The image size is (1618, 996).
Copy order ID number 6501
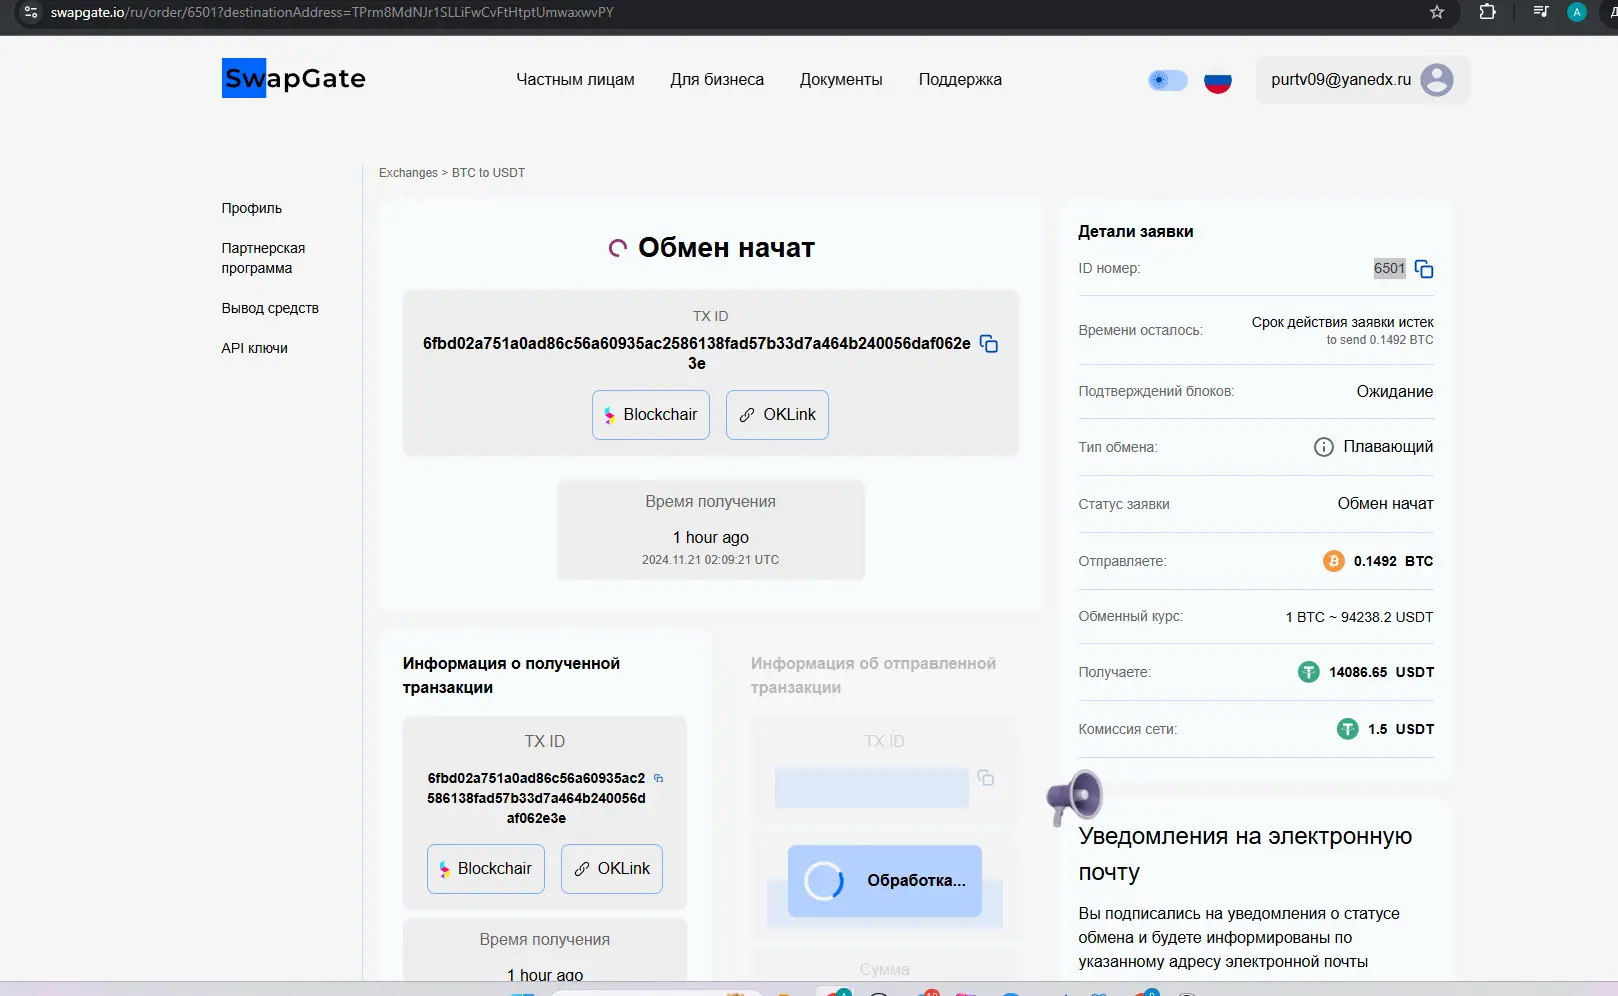click(1424, 269)
